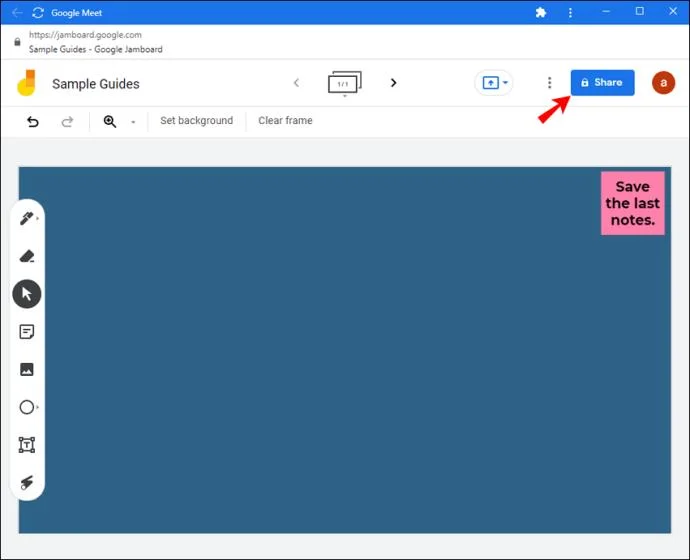The image size is (690, 560).
Task: Pick the Laser pointer tool
Action: (x=27, y=482)
